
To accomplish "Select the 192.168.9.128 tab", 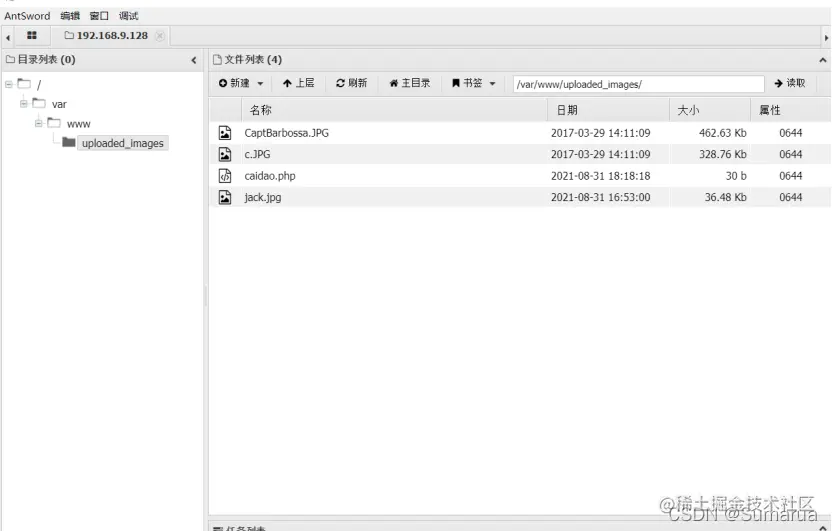I will click(x=112, y=36).
